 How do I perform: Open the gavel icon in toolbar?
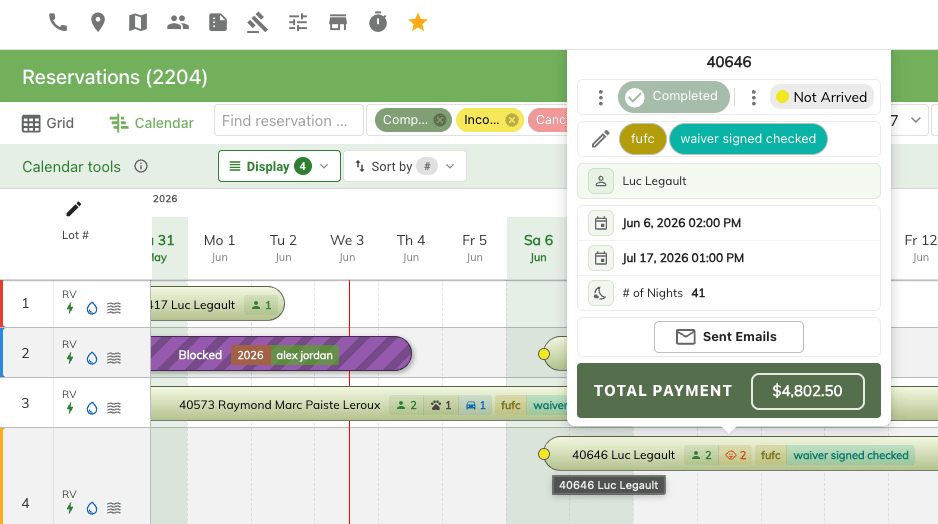pyautogui.click(x=257, y=23)
